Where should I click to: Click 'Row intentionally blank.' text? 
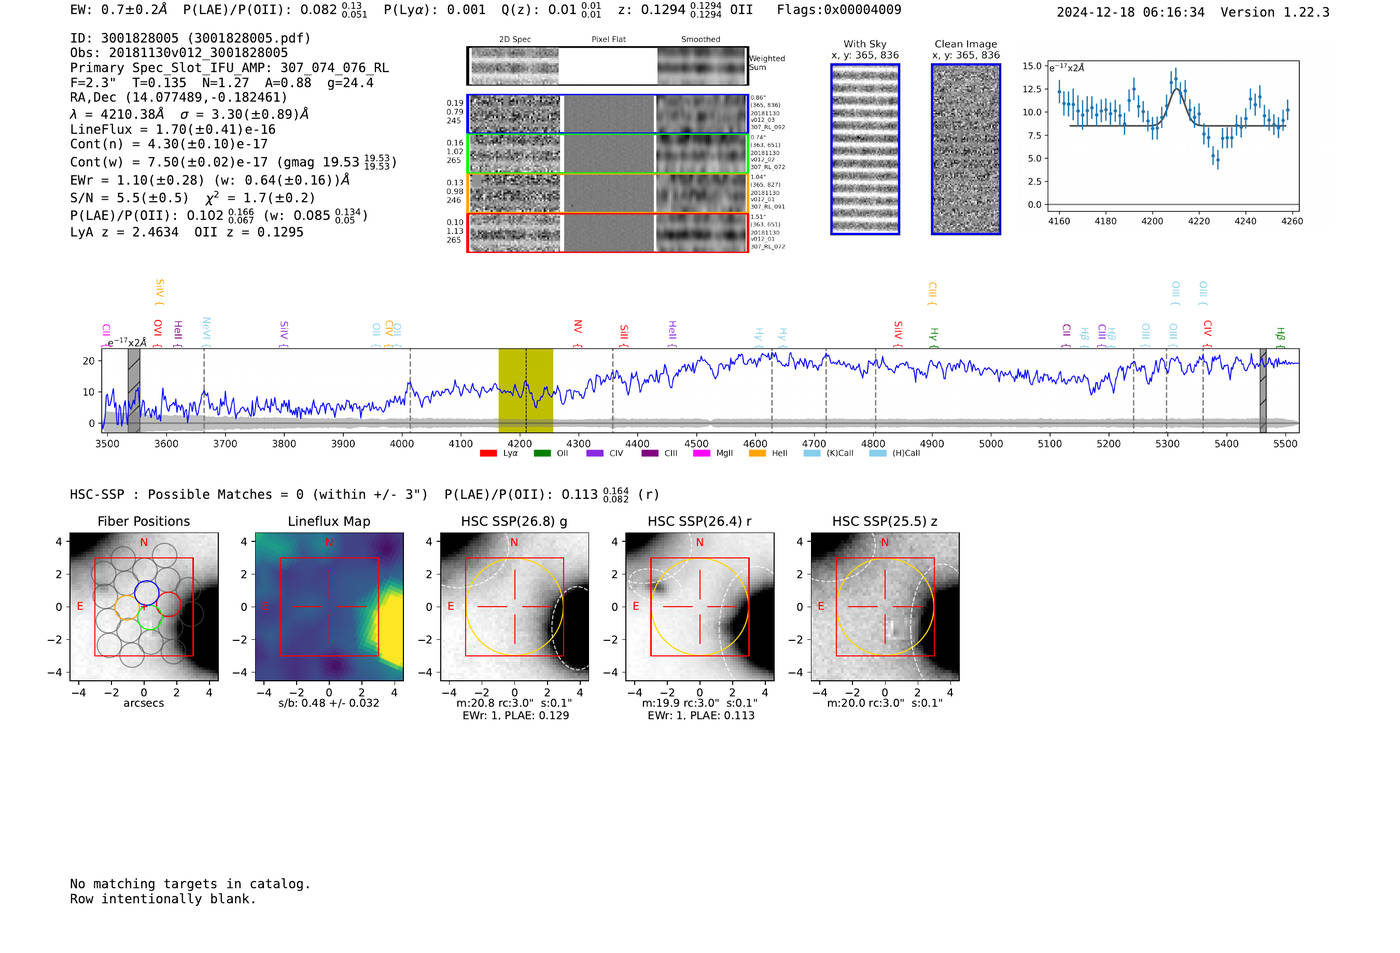[x=163, y=899]
